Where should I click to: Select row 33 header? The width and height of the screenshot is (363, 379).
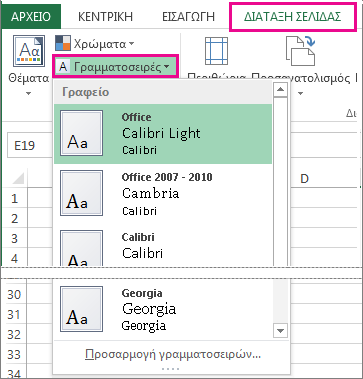[14, 354]
